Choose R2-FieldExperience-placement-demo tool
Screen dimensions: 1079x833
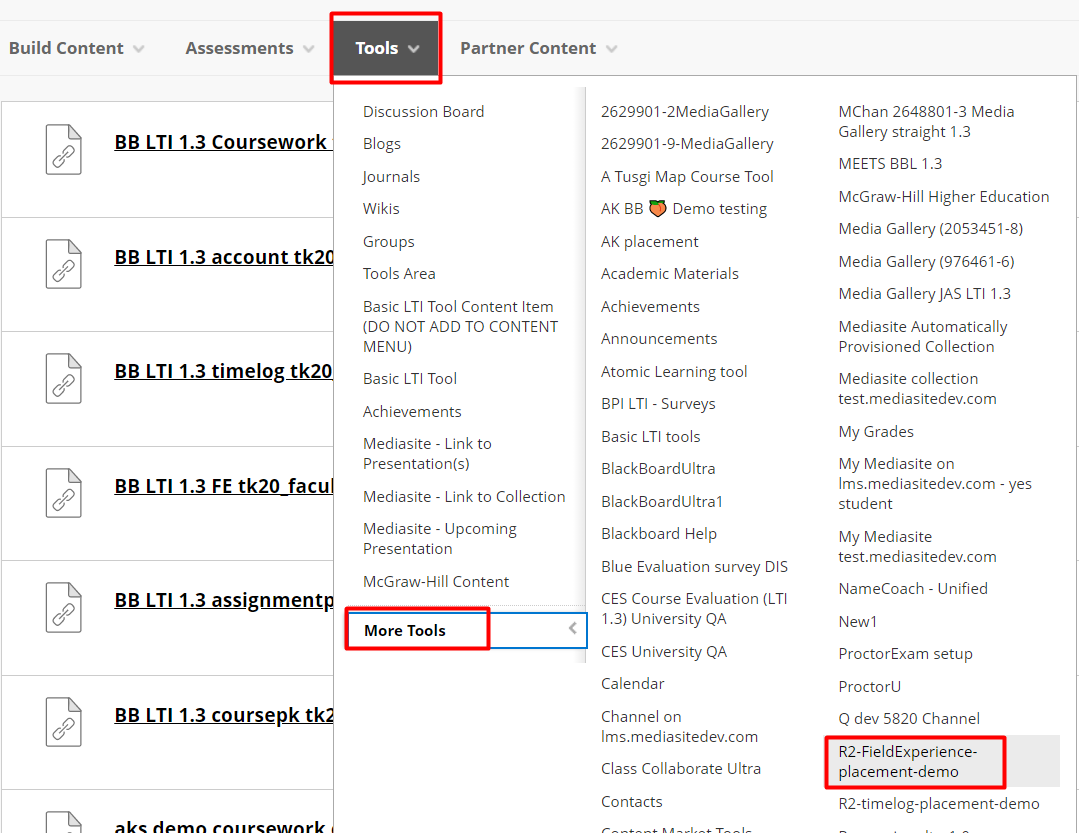click(x=942, y=761)
